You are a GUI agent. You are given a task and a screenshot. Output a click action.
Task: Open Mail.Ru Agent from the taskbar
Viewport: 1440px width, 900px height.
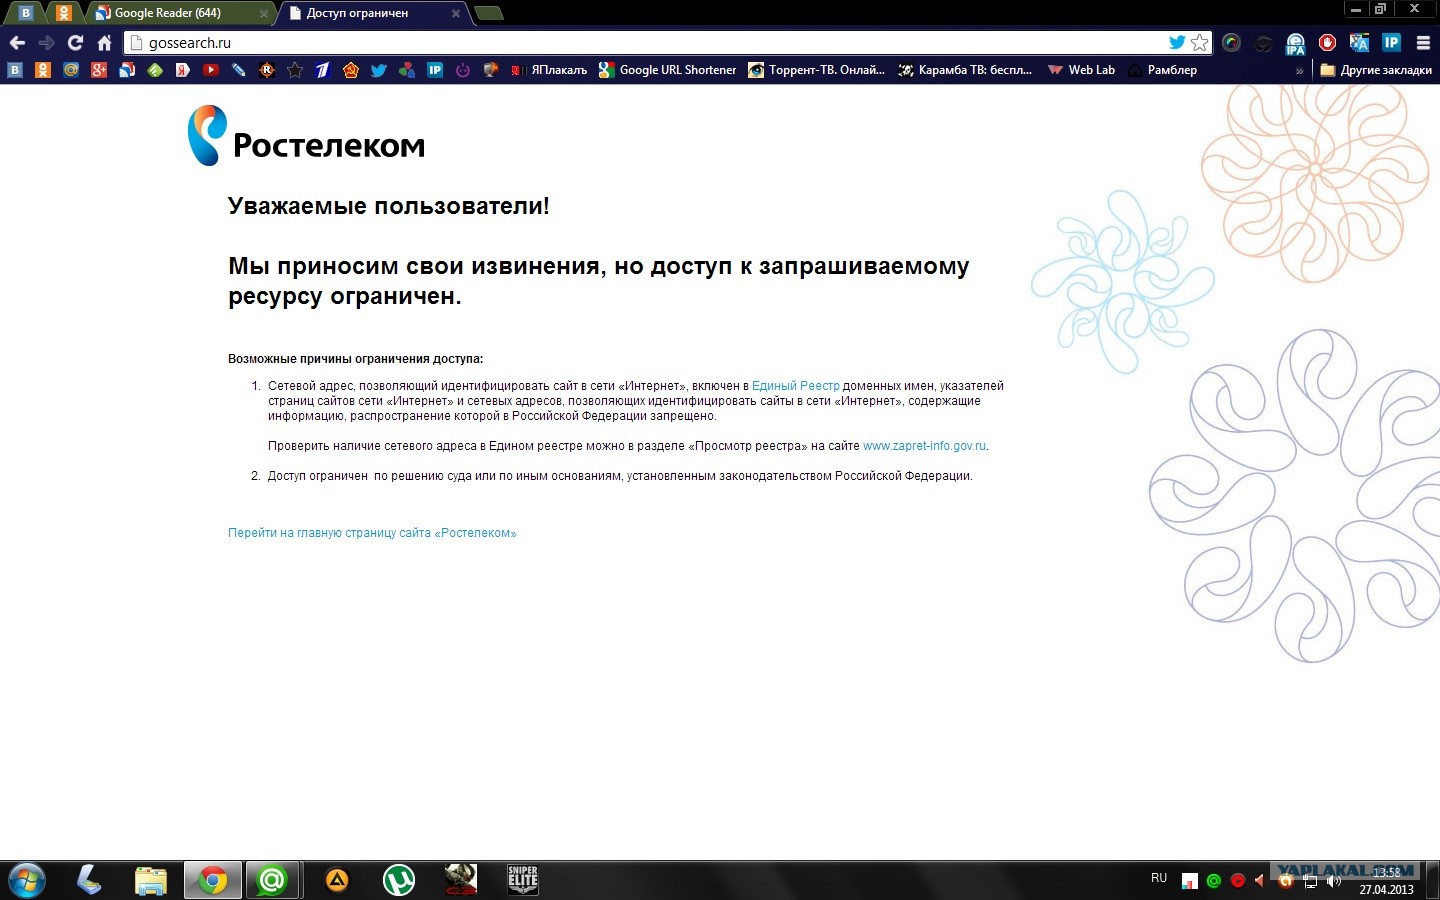pos(272,881)
